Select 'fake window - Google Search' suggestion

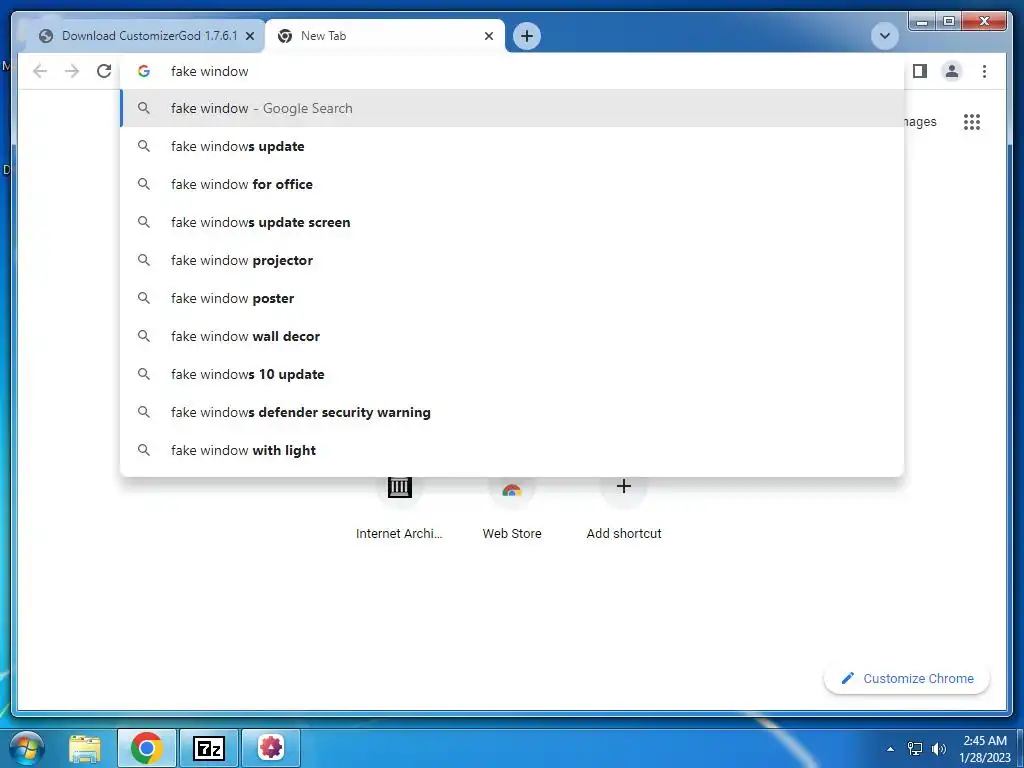[512, 108]
